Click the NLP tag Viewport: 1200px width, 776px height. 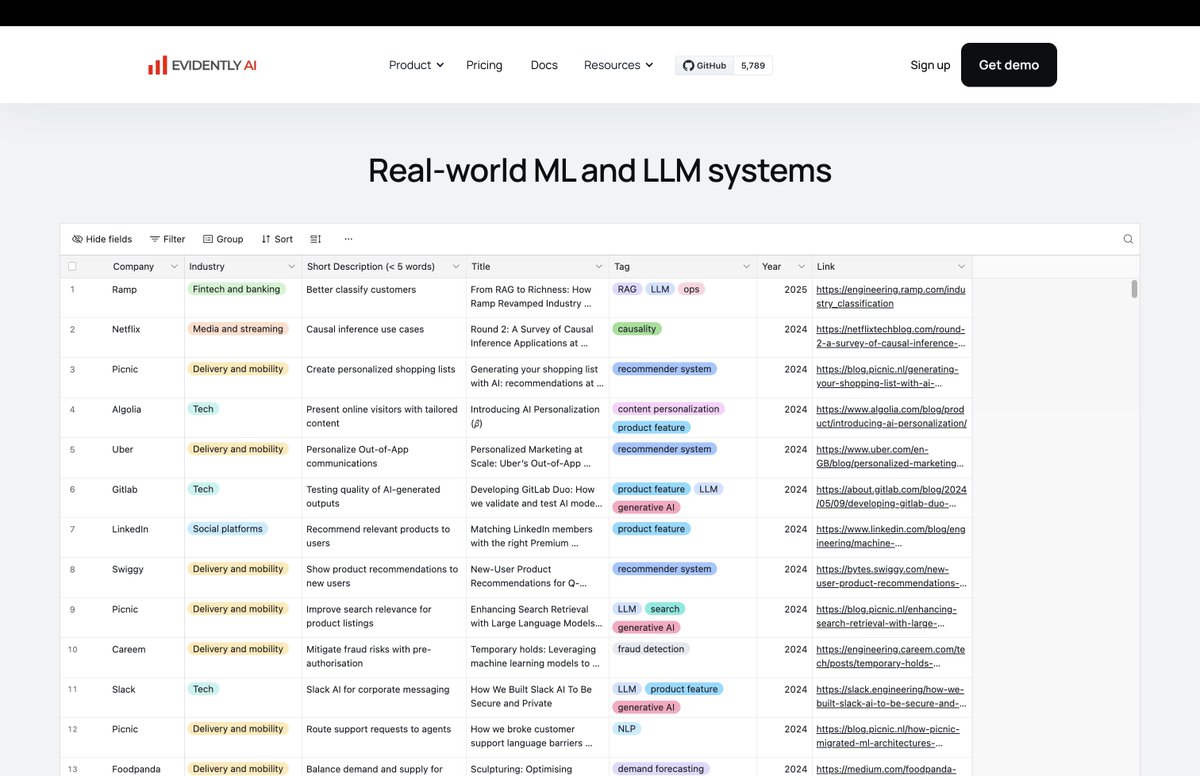[626, 729]
